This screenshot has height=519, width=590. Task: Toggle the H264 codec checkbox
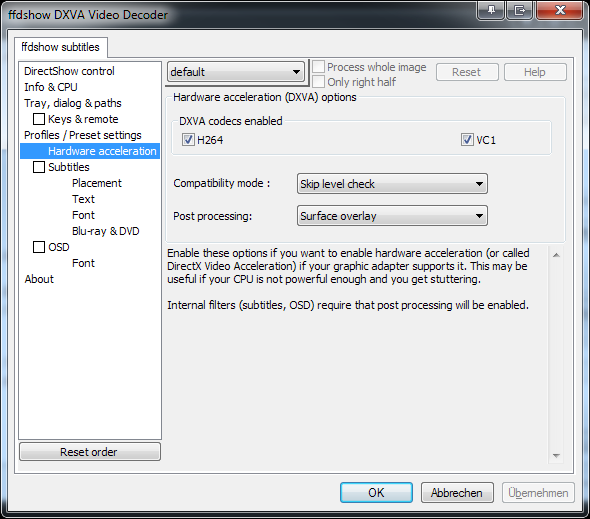click(188, 140)
